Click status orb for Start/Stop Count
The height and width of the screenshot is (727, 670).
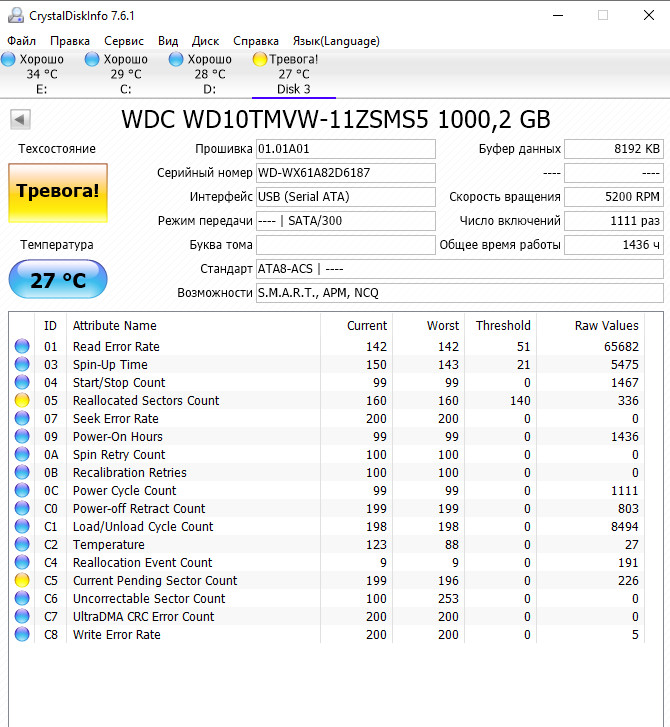[22, 382]
